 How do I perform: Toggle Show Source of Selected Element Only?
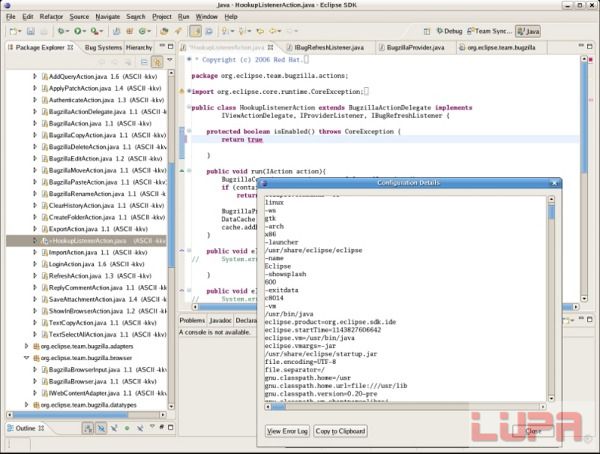(x=209, y=31)
